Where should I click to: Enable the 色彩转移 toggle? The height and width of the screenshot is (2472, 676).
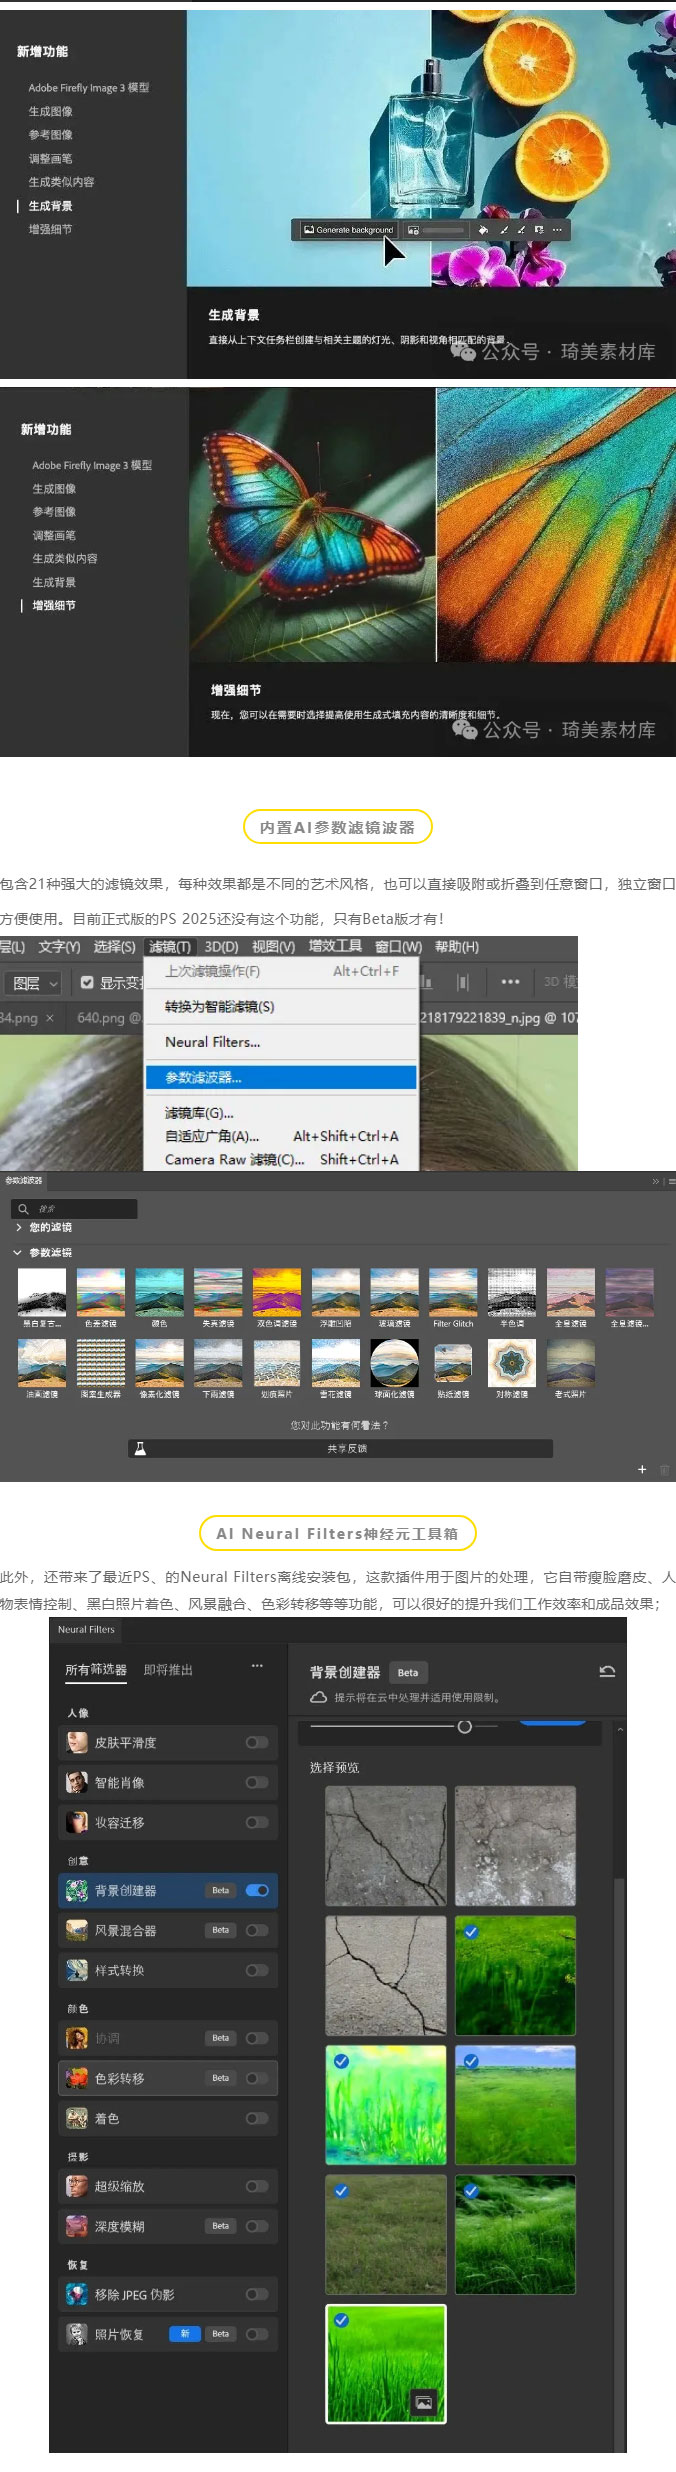(x=257, y=2078)
